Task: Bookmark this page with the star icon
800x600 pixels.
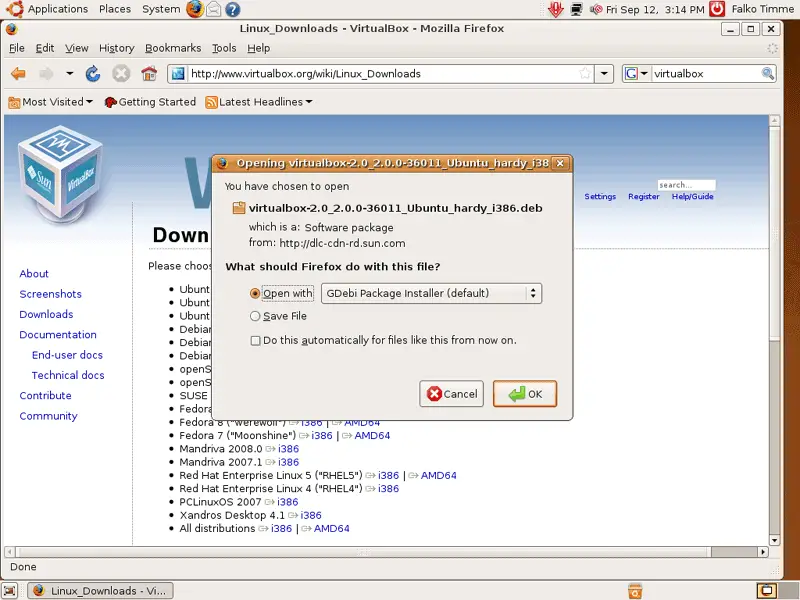Action: [585, 73]
